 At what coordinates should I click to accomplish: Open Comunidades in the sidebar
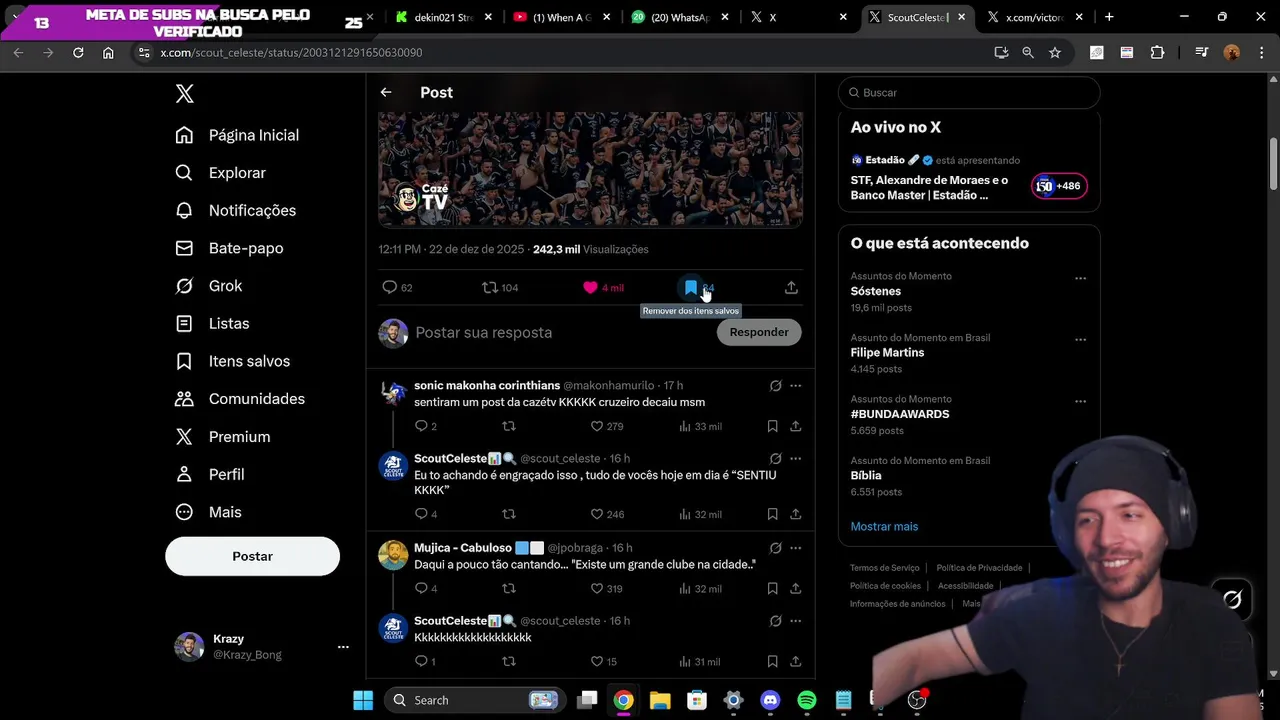coord(240,399)
